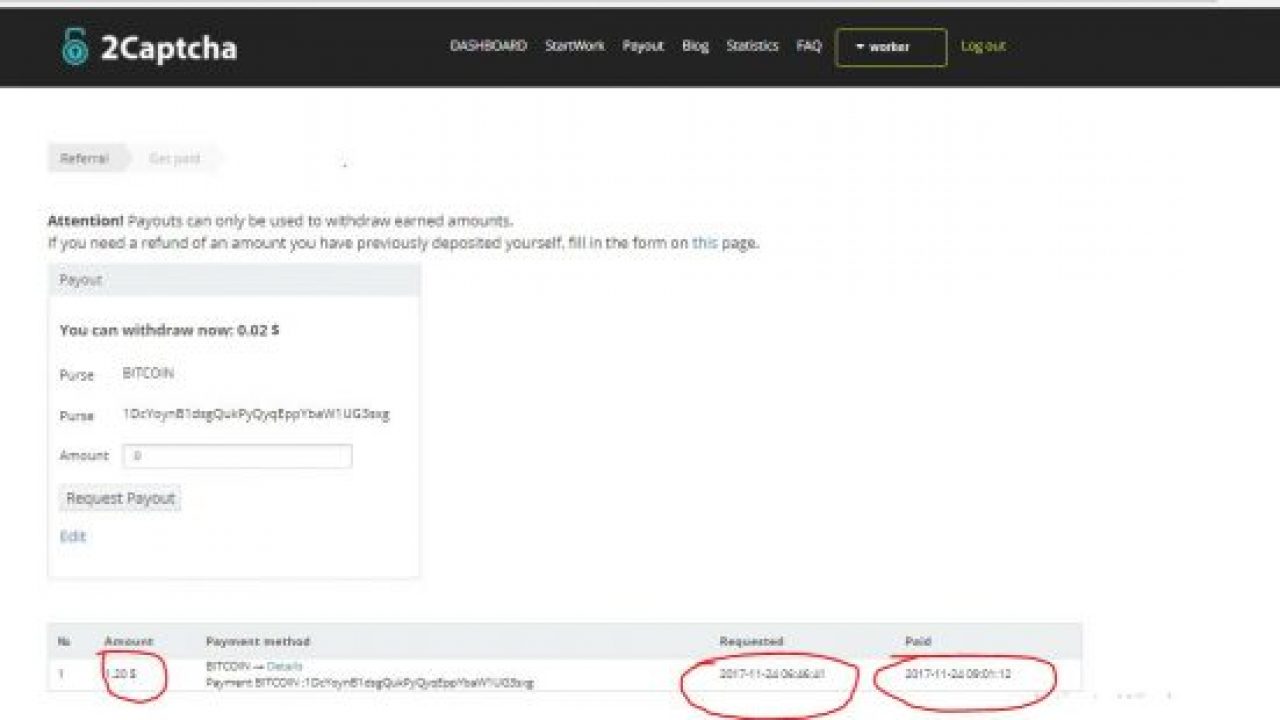
Task: Click the Log out link
Action: click(x=983, y=46)
